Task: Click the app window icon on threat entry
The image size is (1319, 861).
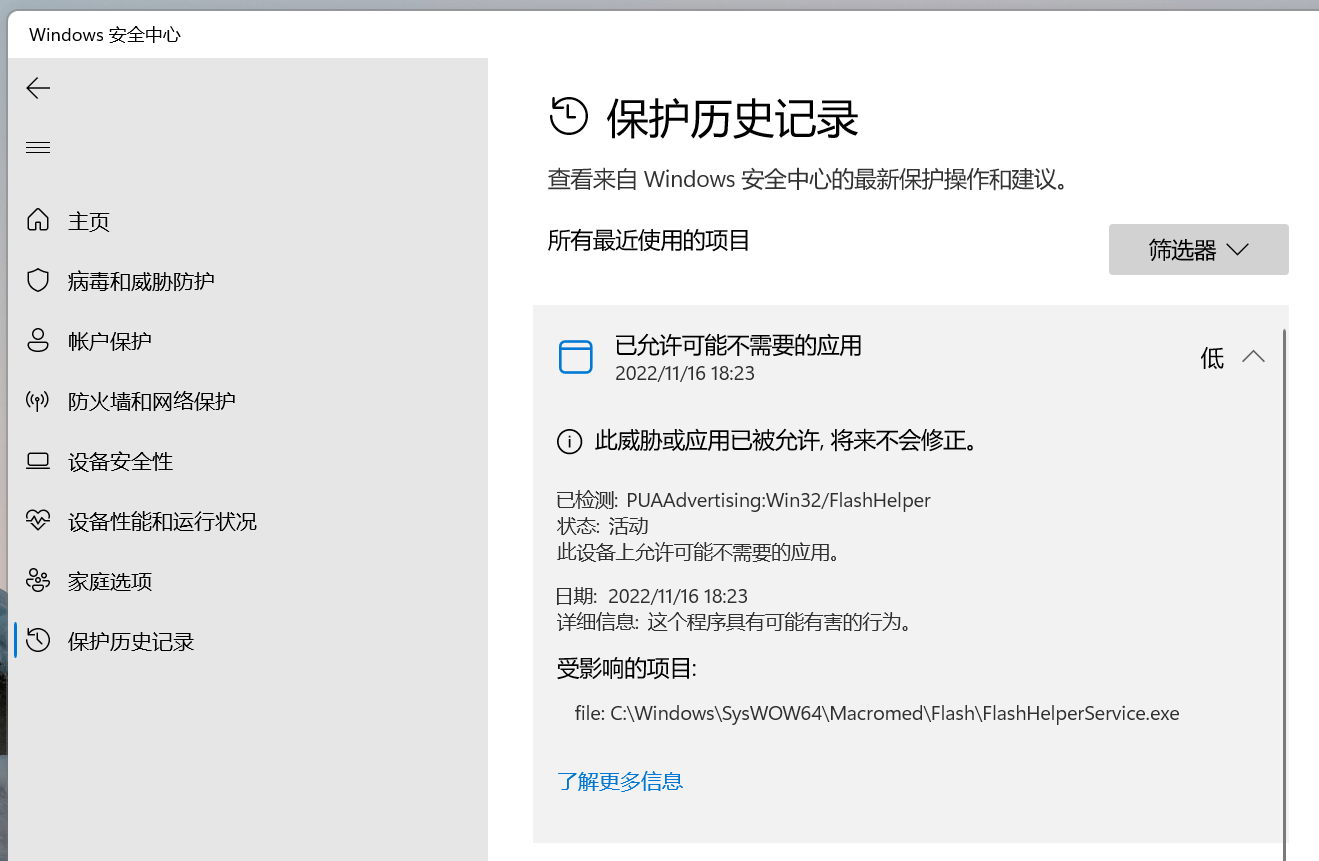Action: (576, 357)
